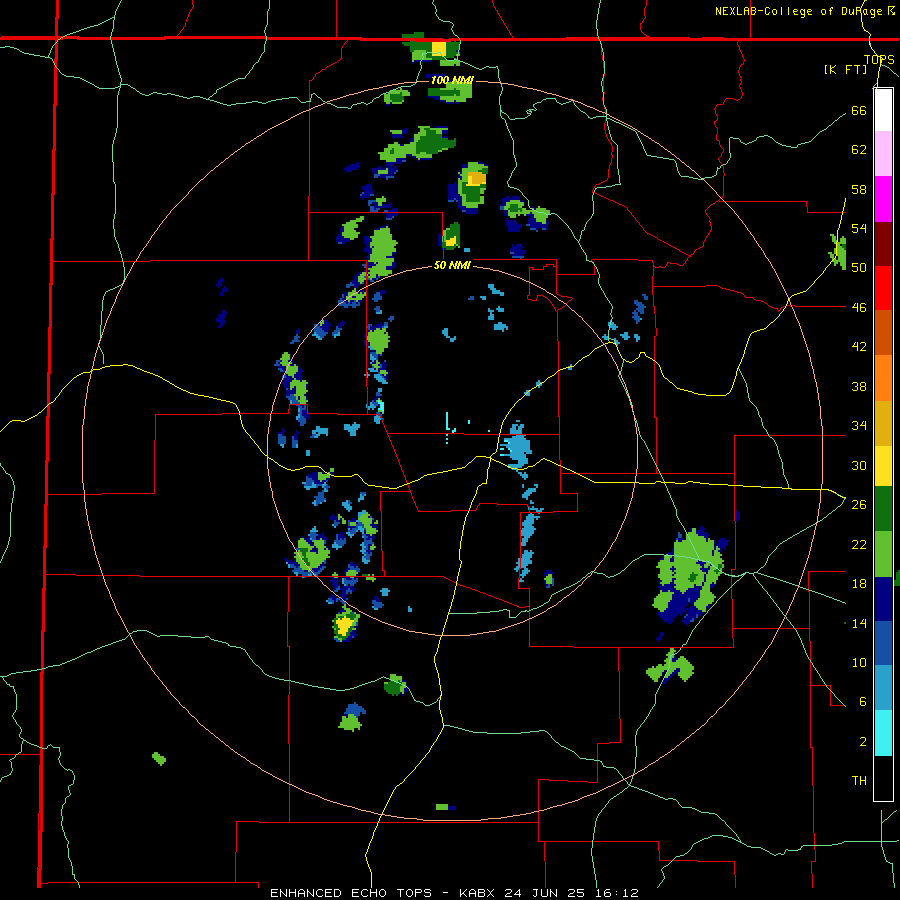The height and width of the screenshot is (900, 900).
Task: Click the white 66 kft legend swatch
Action: (x=883, y=110)
